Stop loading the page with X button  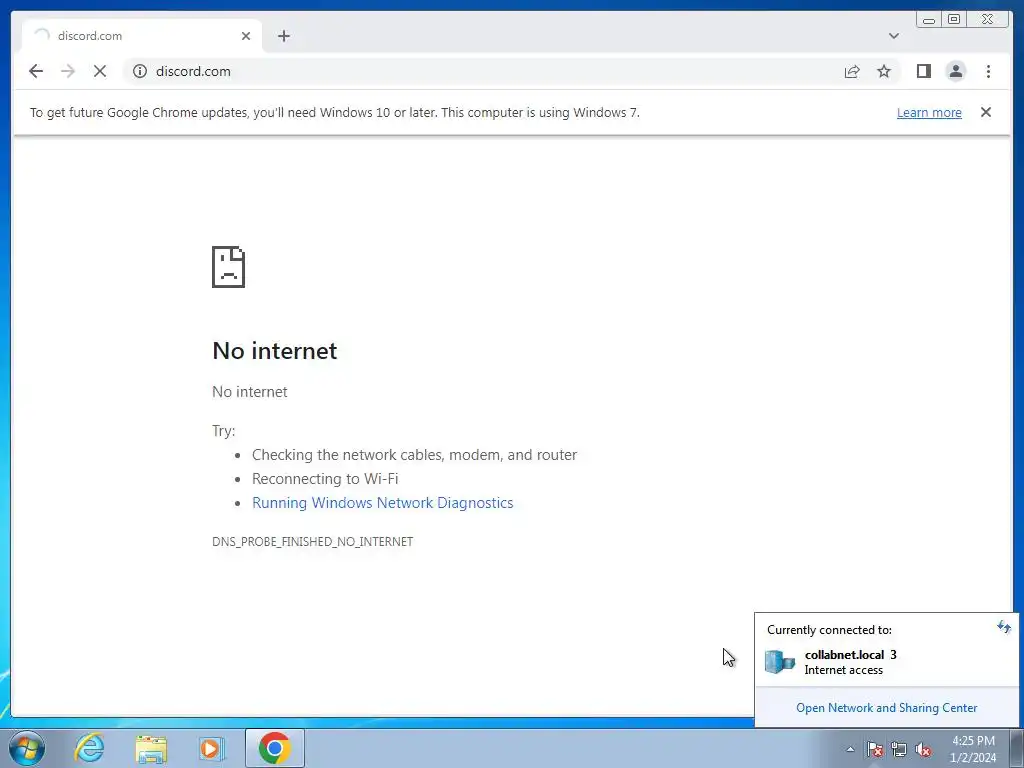(100, 71)
